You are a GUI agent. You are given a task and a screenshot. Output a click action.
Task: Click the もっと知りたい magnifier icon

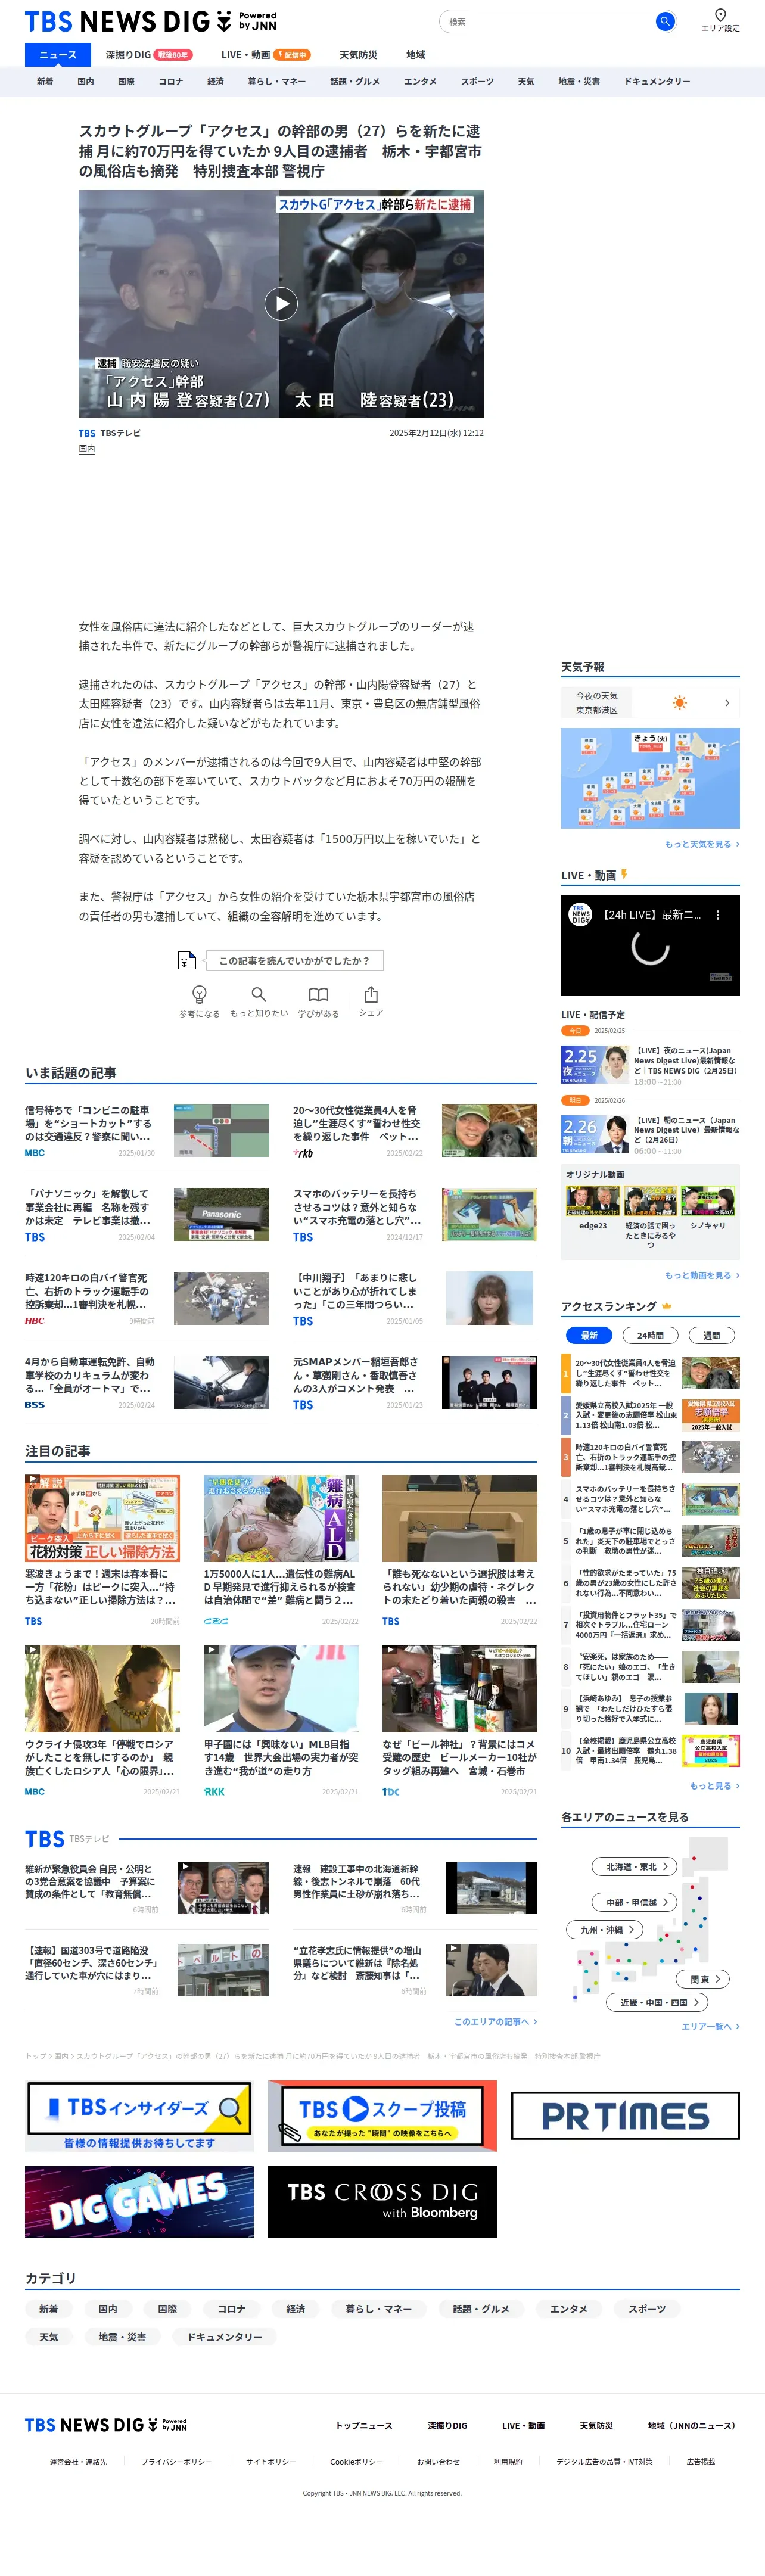[259, 994]
